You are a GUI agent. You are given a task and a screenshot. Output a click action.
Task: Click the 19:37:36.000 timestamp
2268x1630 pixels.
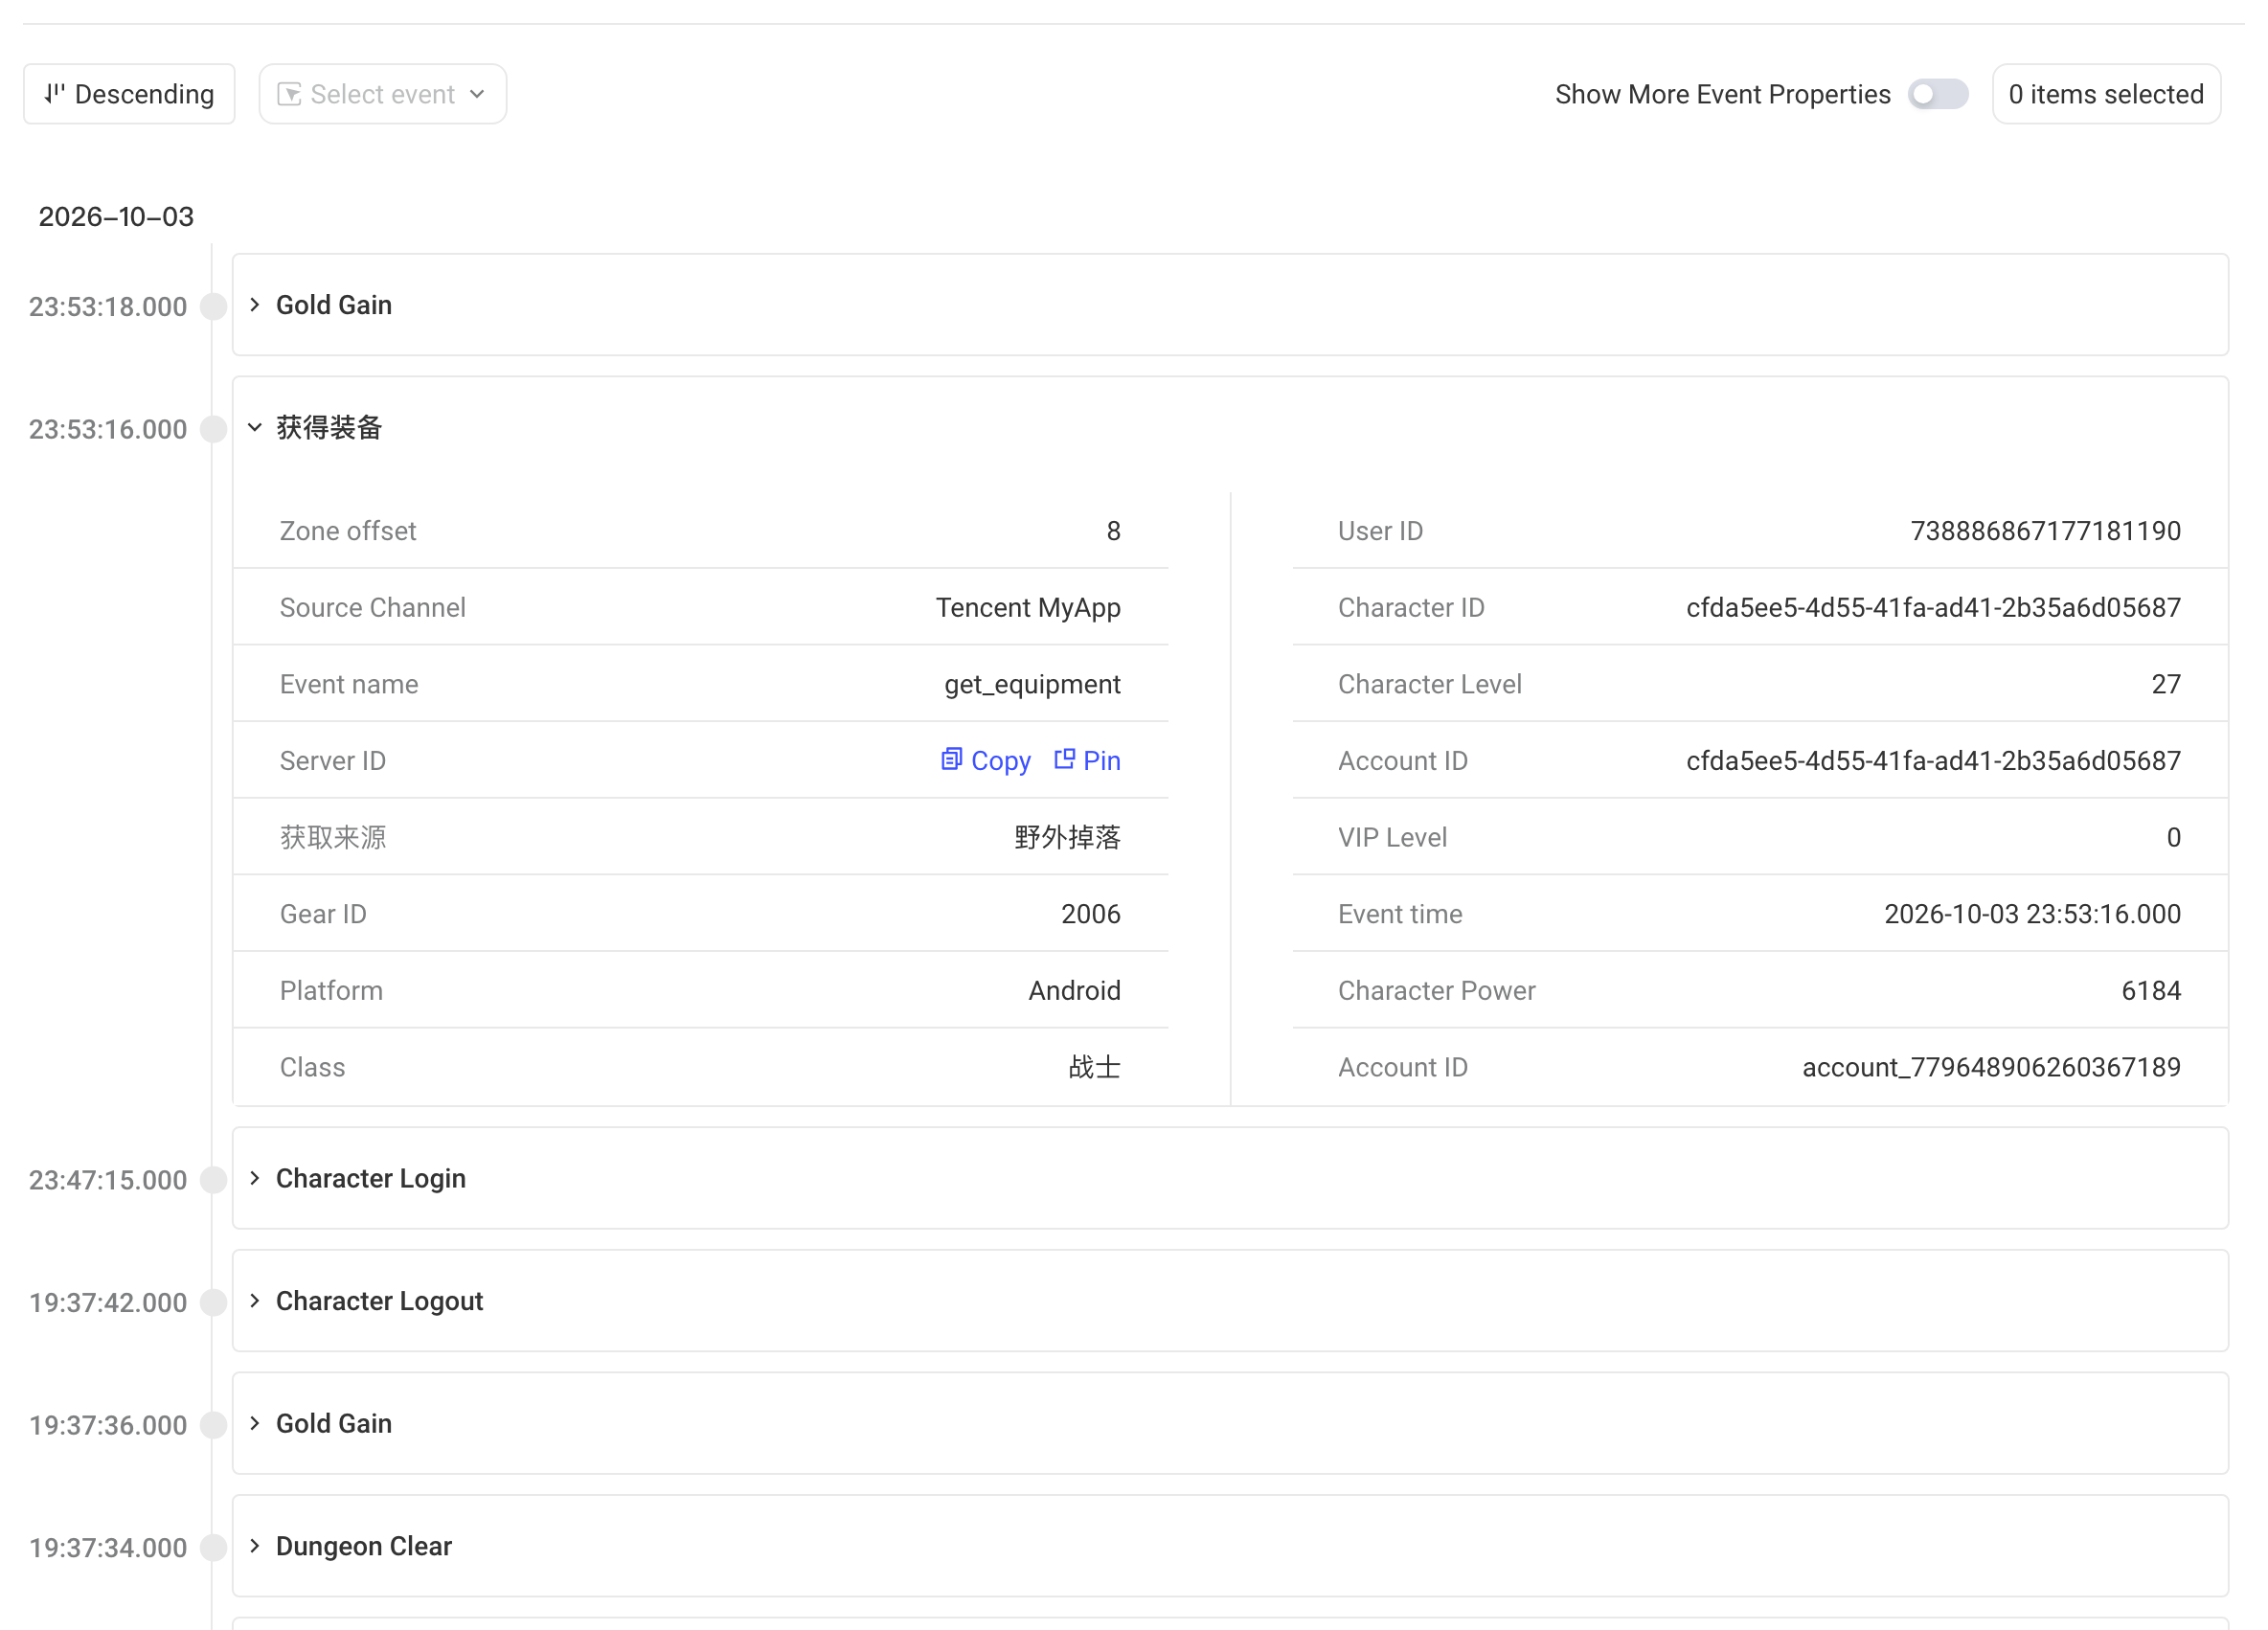108,1425
